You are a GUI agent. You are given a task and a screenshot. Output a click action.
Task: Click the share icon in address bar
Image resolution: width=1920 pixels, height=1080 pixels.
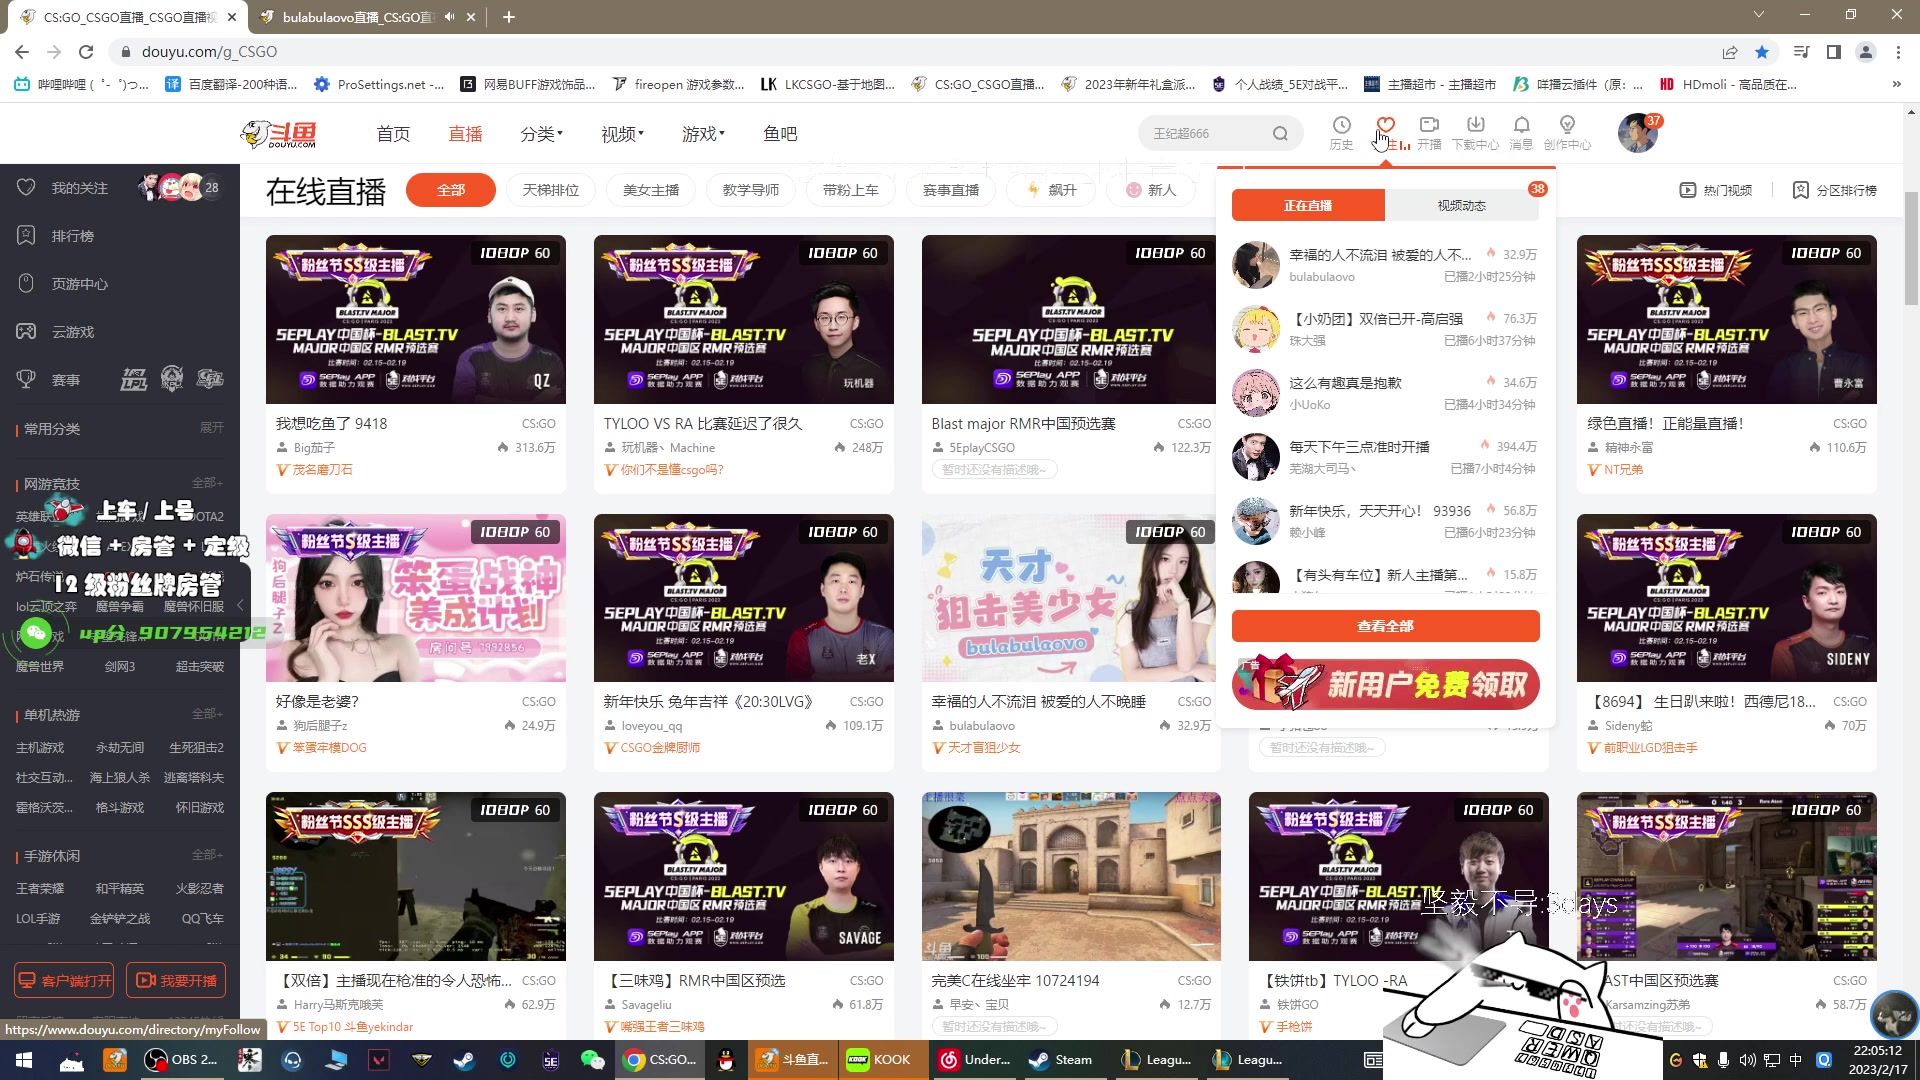point(1730,52)
